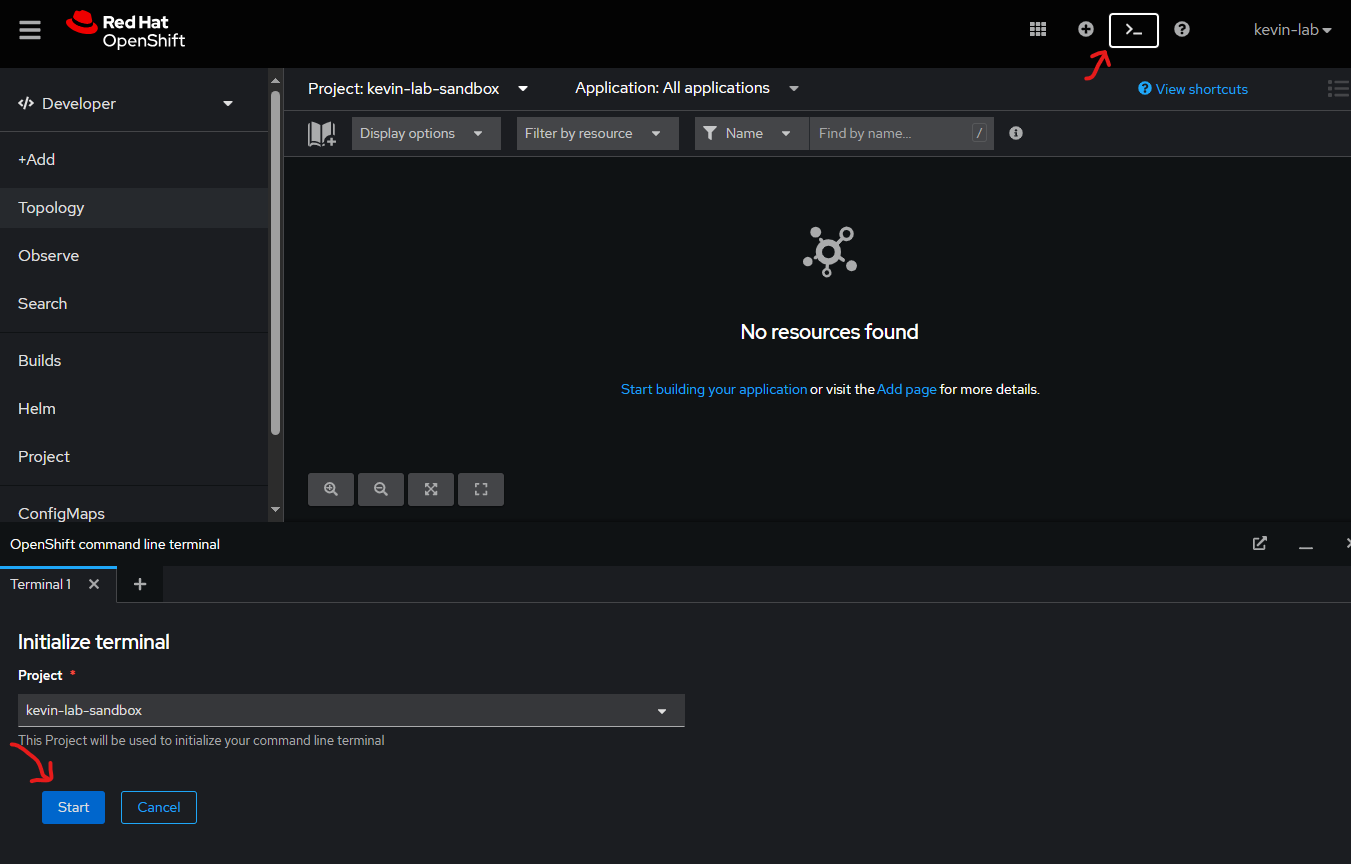Screen dimensions: 1351x864
Task: Select the Terminal 1 tab
Action: [41, 584]
